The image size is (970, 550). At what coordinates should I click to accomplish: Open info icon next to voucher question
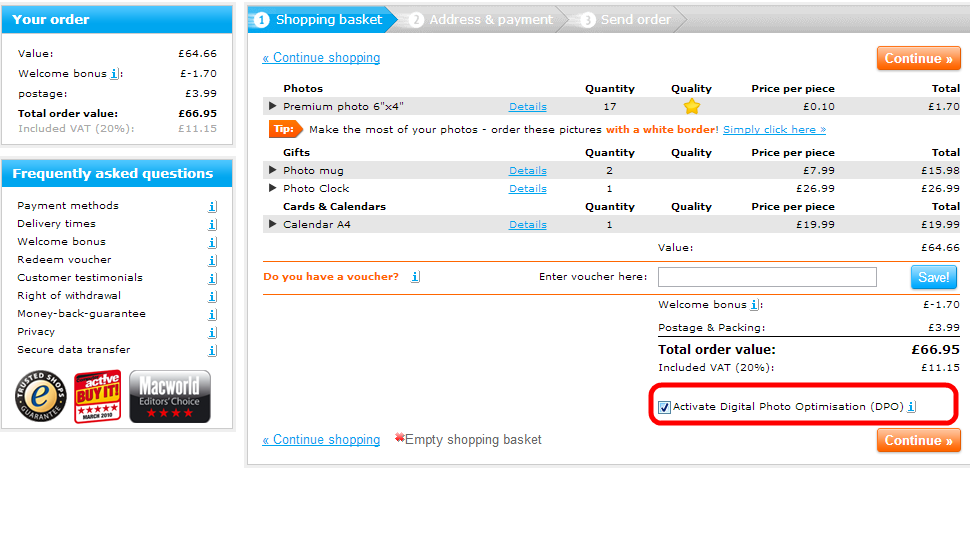(415, 277)
